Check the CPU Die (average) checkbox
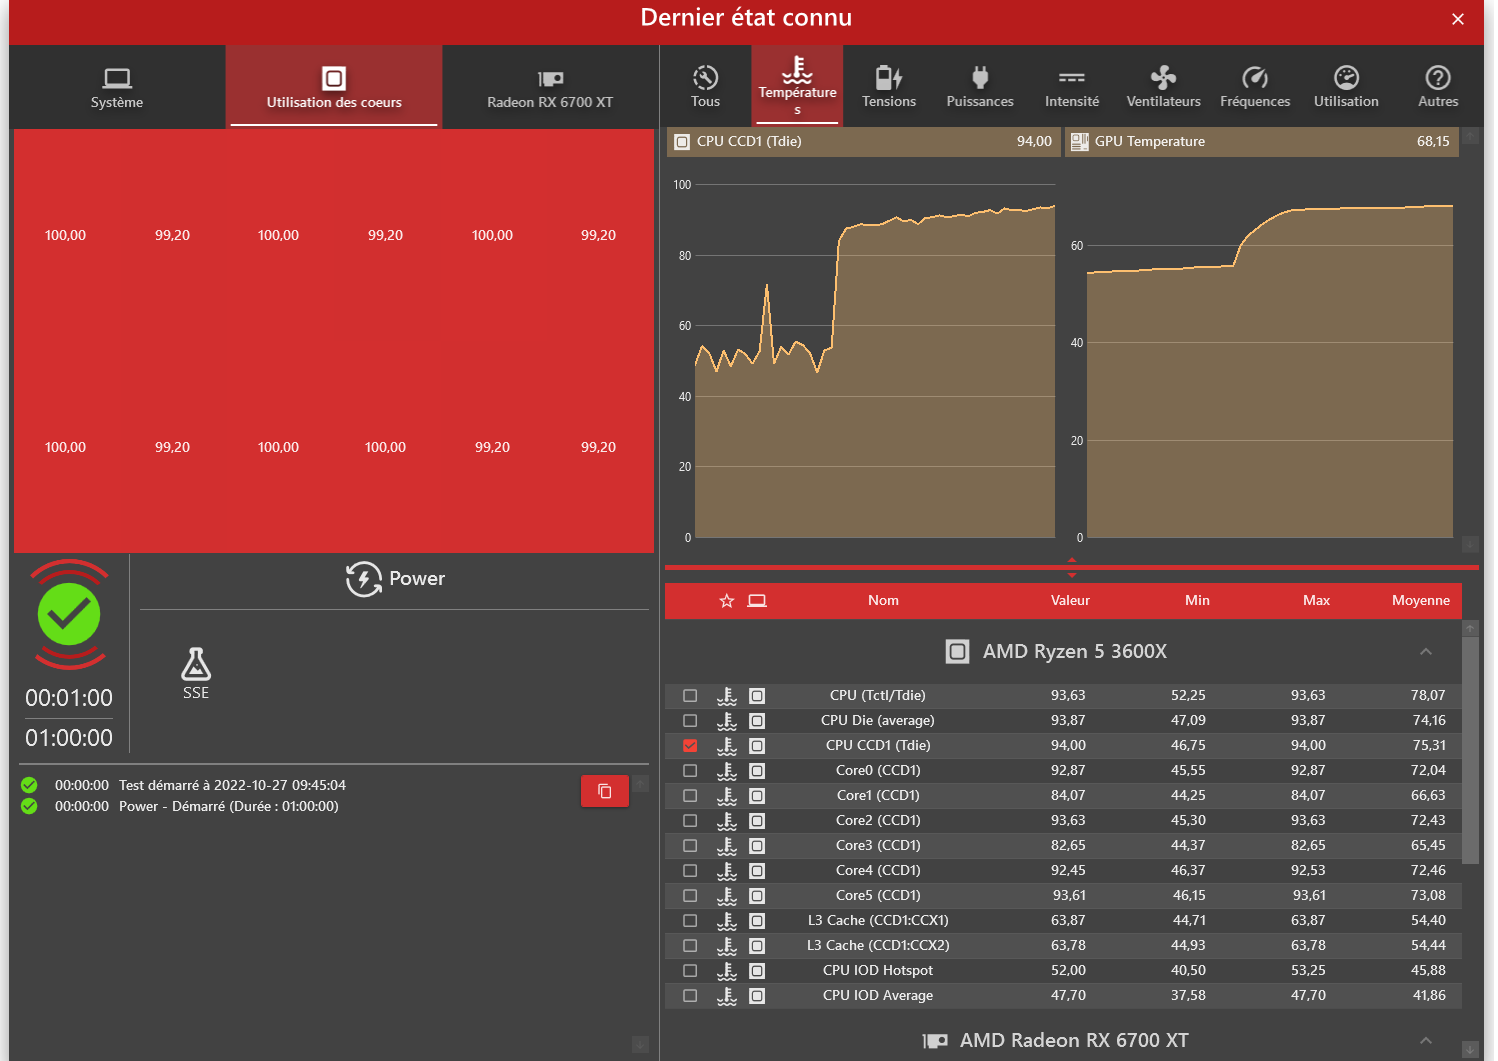This screenshot has width=1498, height=1061. [690, 721]
